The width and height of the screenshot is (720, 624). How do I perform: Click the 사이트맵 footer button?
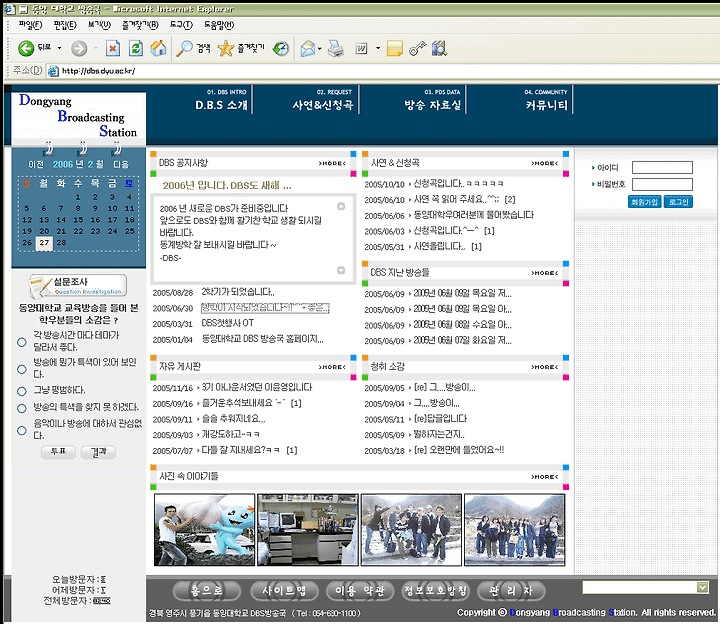click(284, 590)
